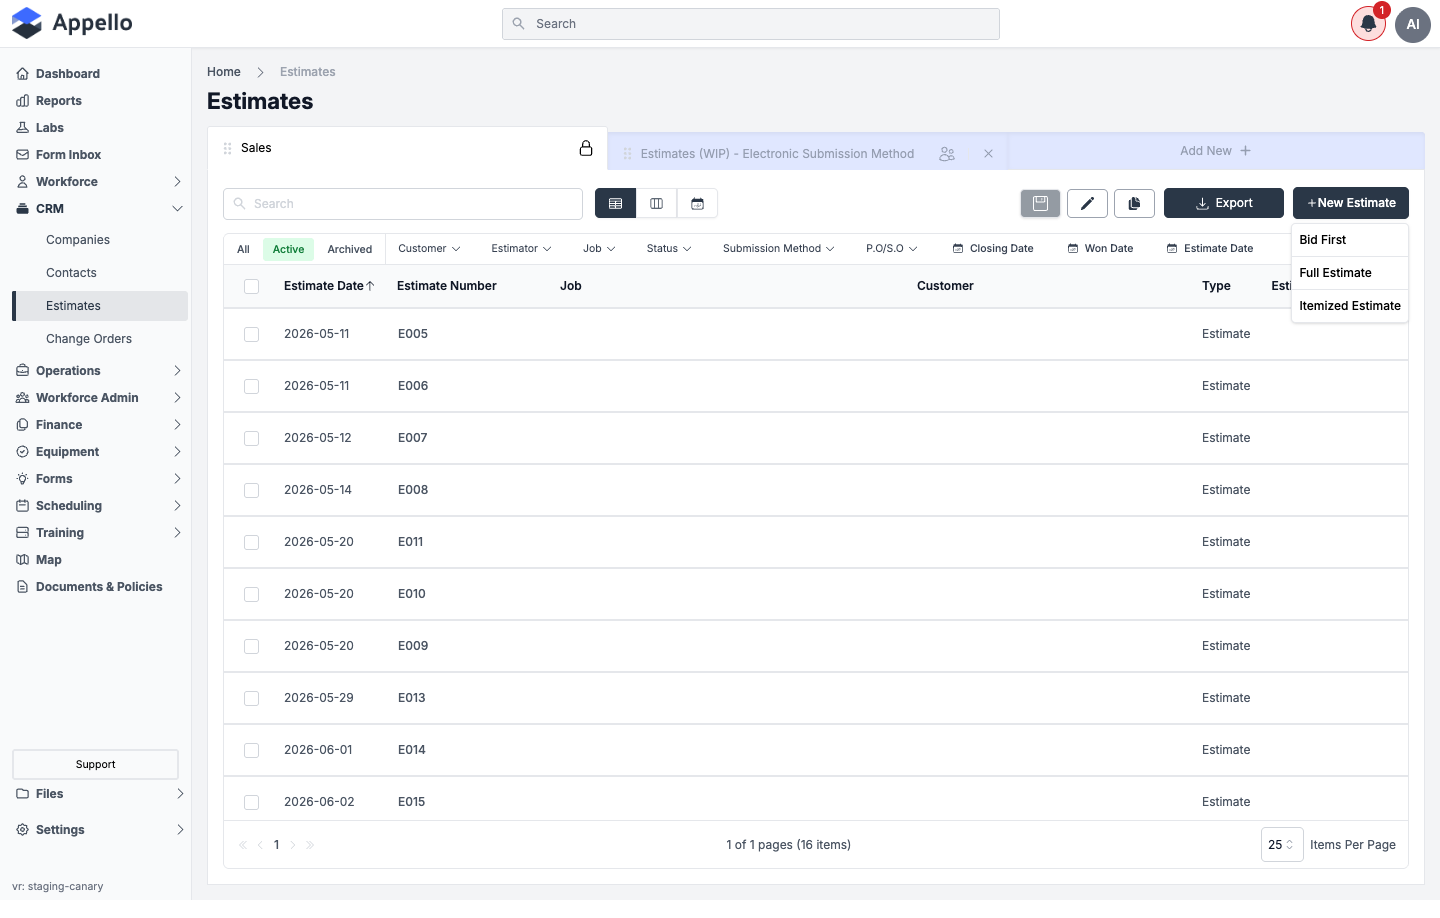Switch to table list view icon

[615, 203]
